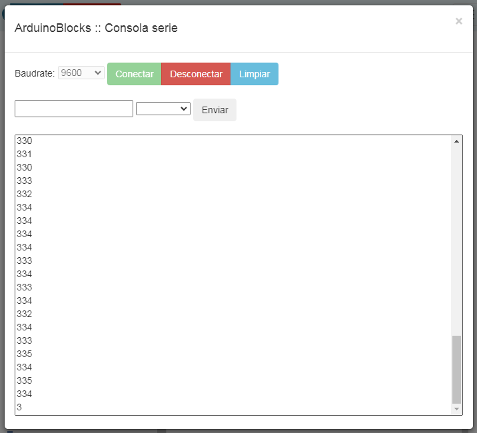Click the ArduinoBlocks :: Consola serie title
The width and height of the screenshot is (477, 433).
(x=96, y=28)
